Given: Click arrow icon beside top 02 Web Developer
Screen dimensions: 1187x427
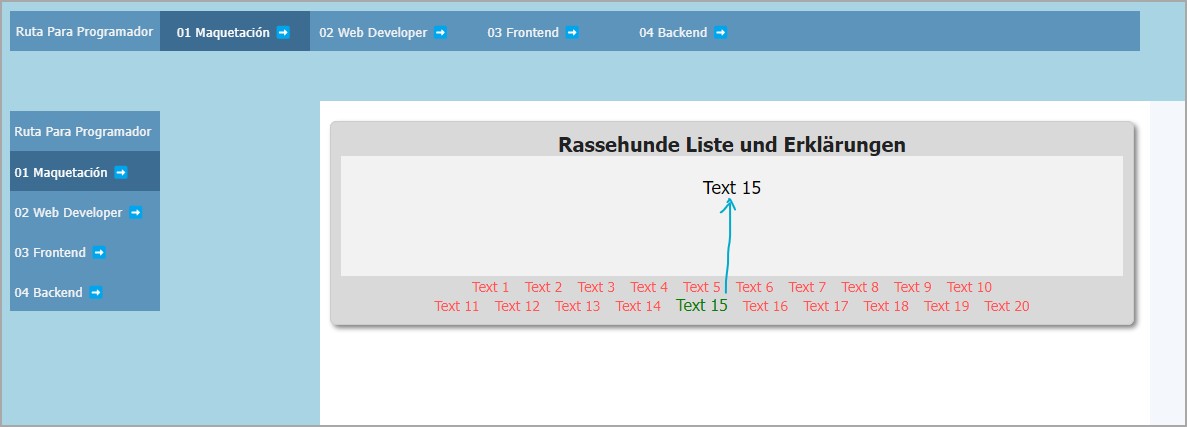Looking at the screenshot, I should click(440, 32).
